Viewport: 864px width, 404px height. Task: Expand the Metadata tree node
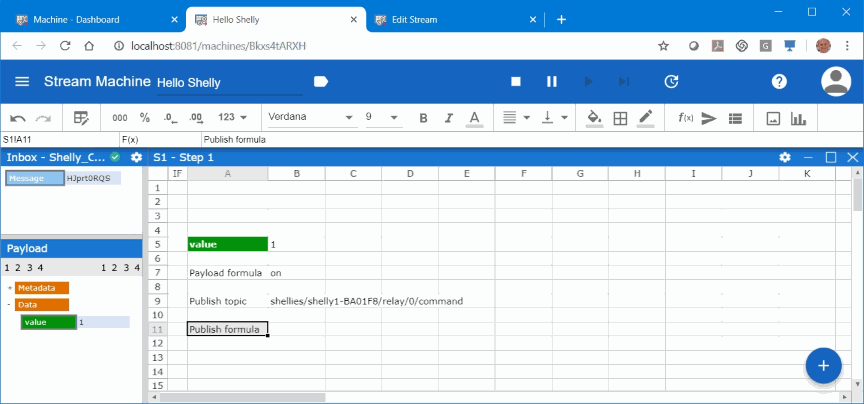9,288
